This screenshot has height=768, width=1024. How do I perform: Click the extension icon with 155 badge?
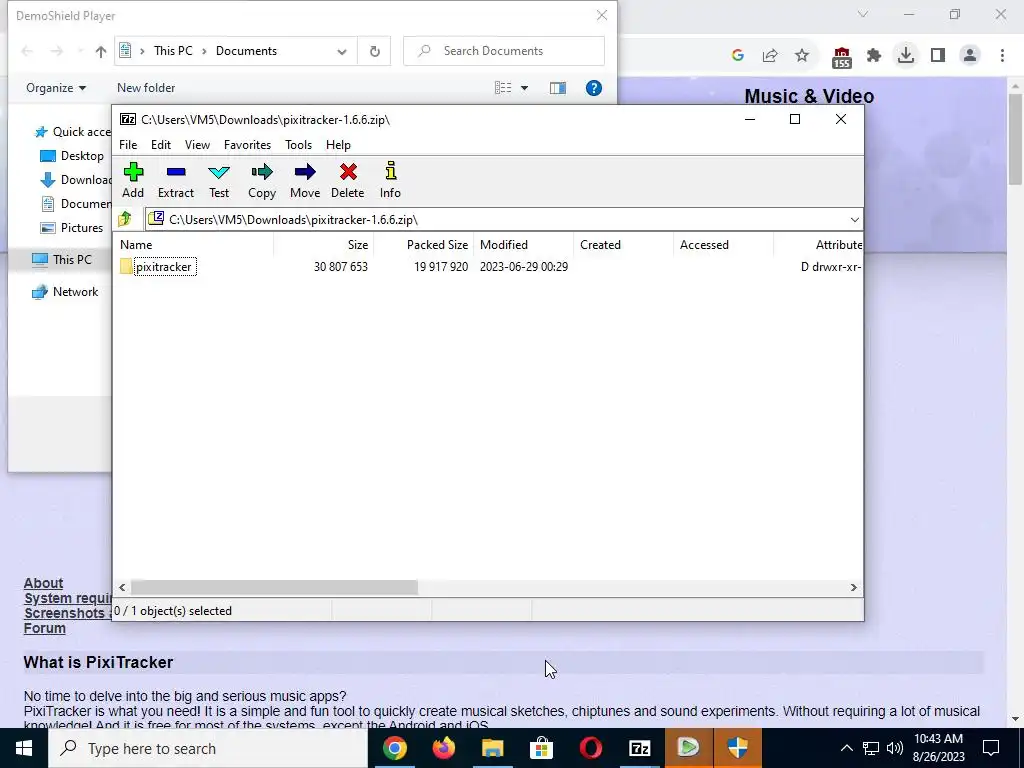(x=842, y=57)
